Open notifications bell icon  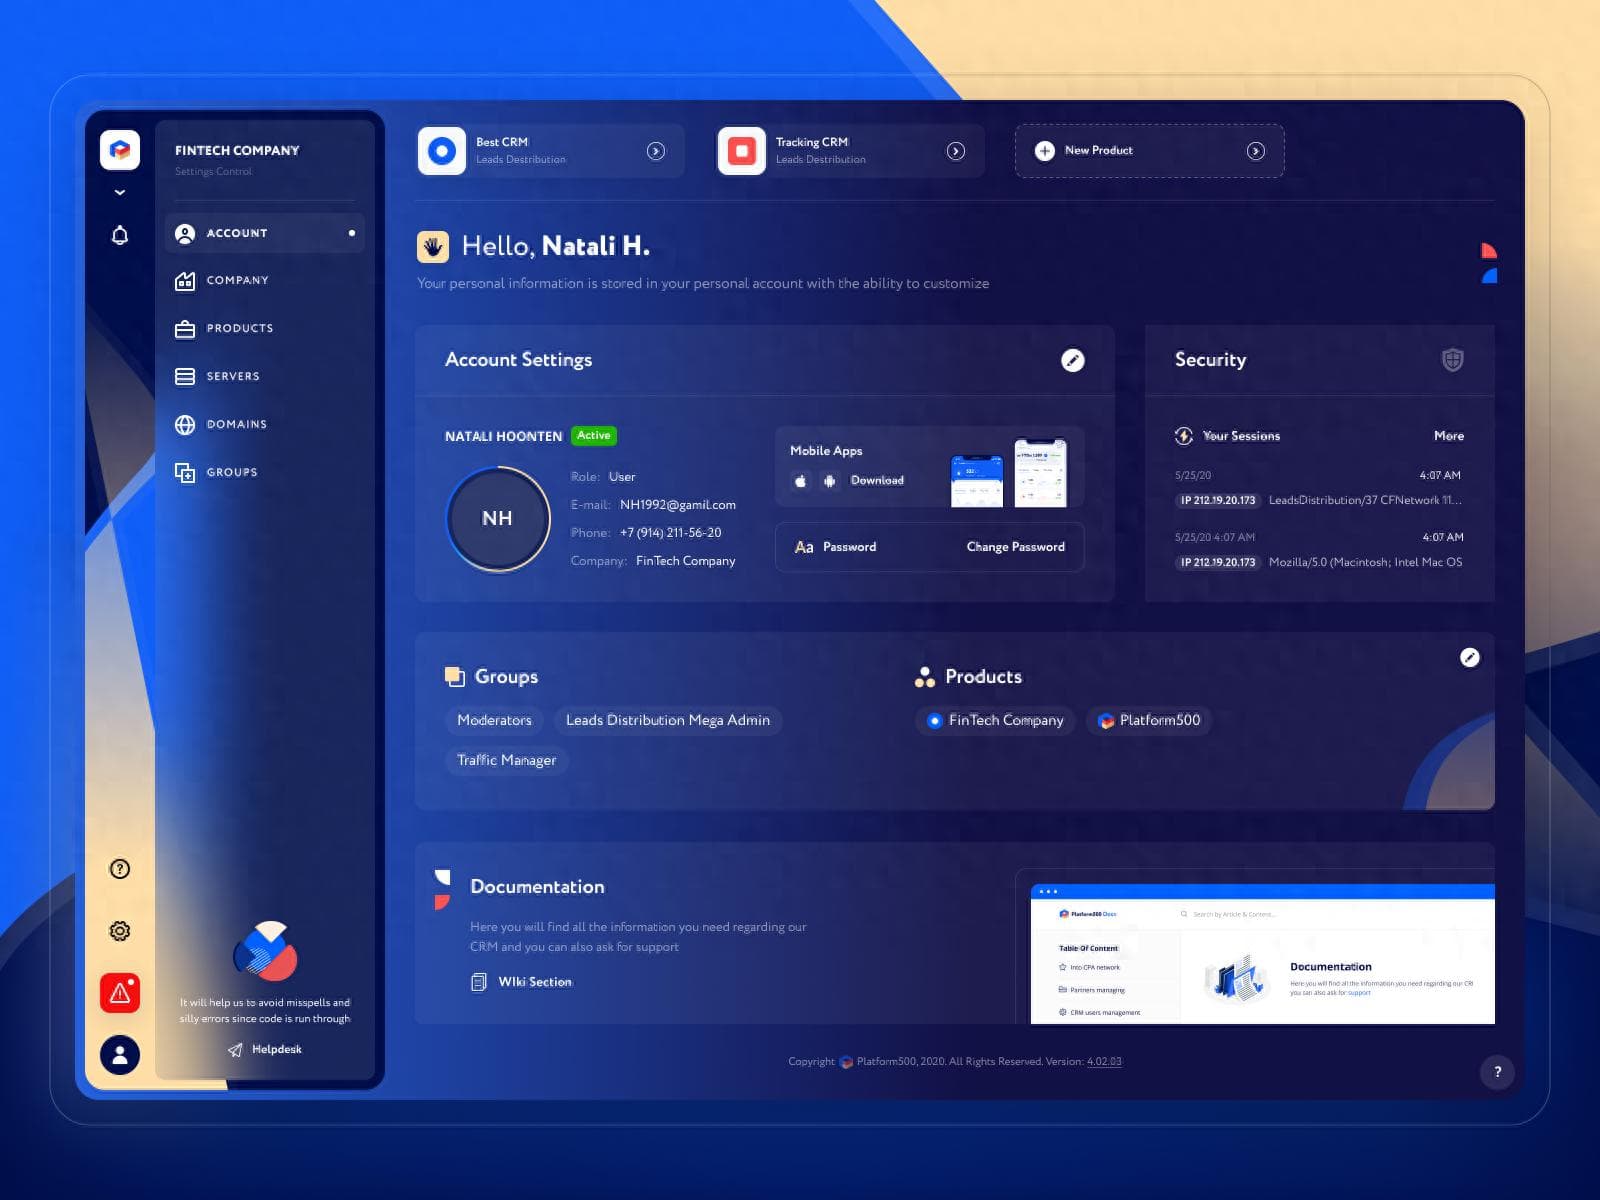120,235
